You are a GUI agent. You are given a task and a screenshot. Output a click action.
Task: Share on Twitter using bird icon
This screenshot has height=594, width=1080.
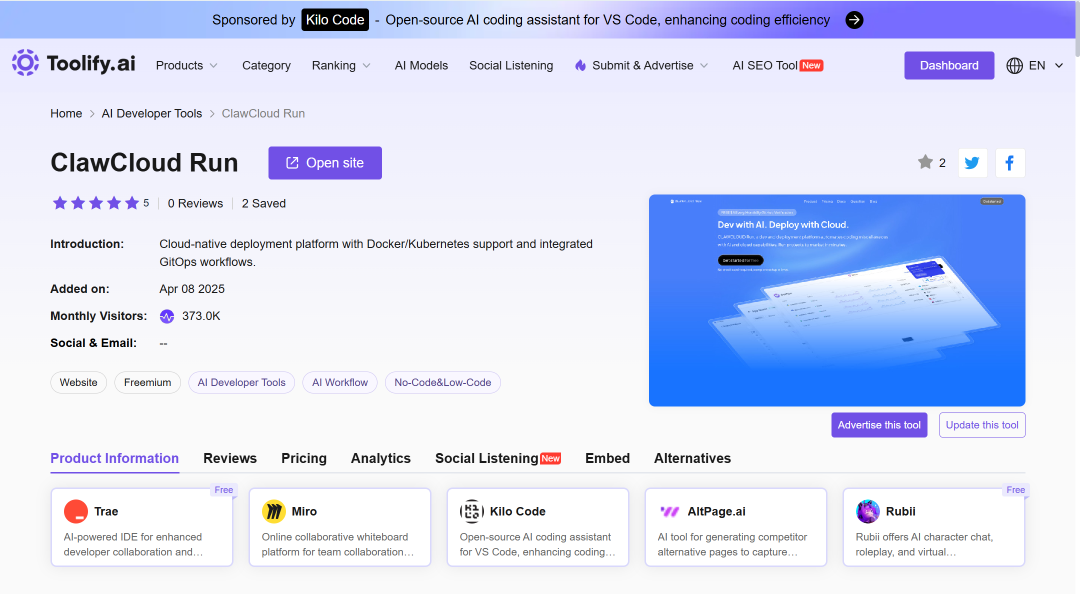(x=973, y=163)
